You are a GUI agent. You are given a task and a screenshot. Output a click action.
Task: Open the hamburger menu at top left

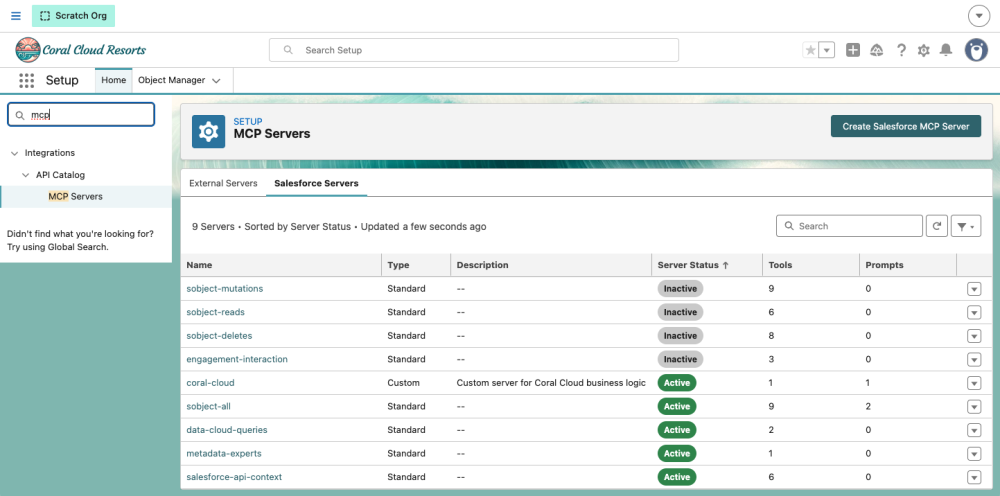(x=16, y=16)
